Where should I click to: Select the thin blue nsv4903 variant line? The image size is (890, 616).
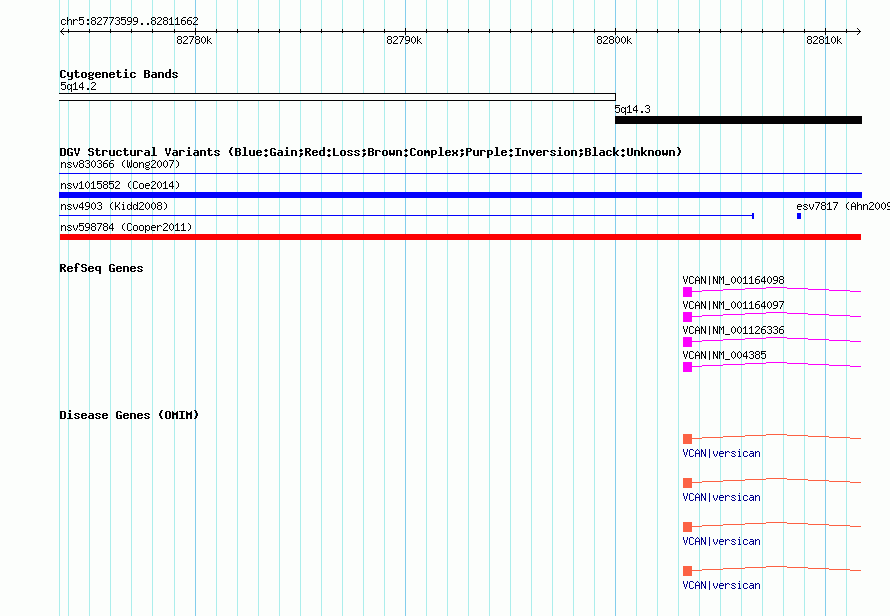(406, 216)
